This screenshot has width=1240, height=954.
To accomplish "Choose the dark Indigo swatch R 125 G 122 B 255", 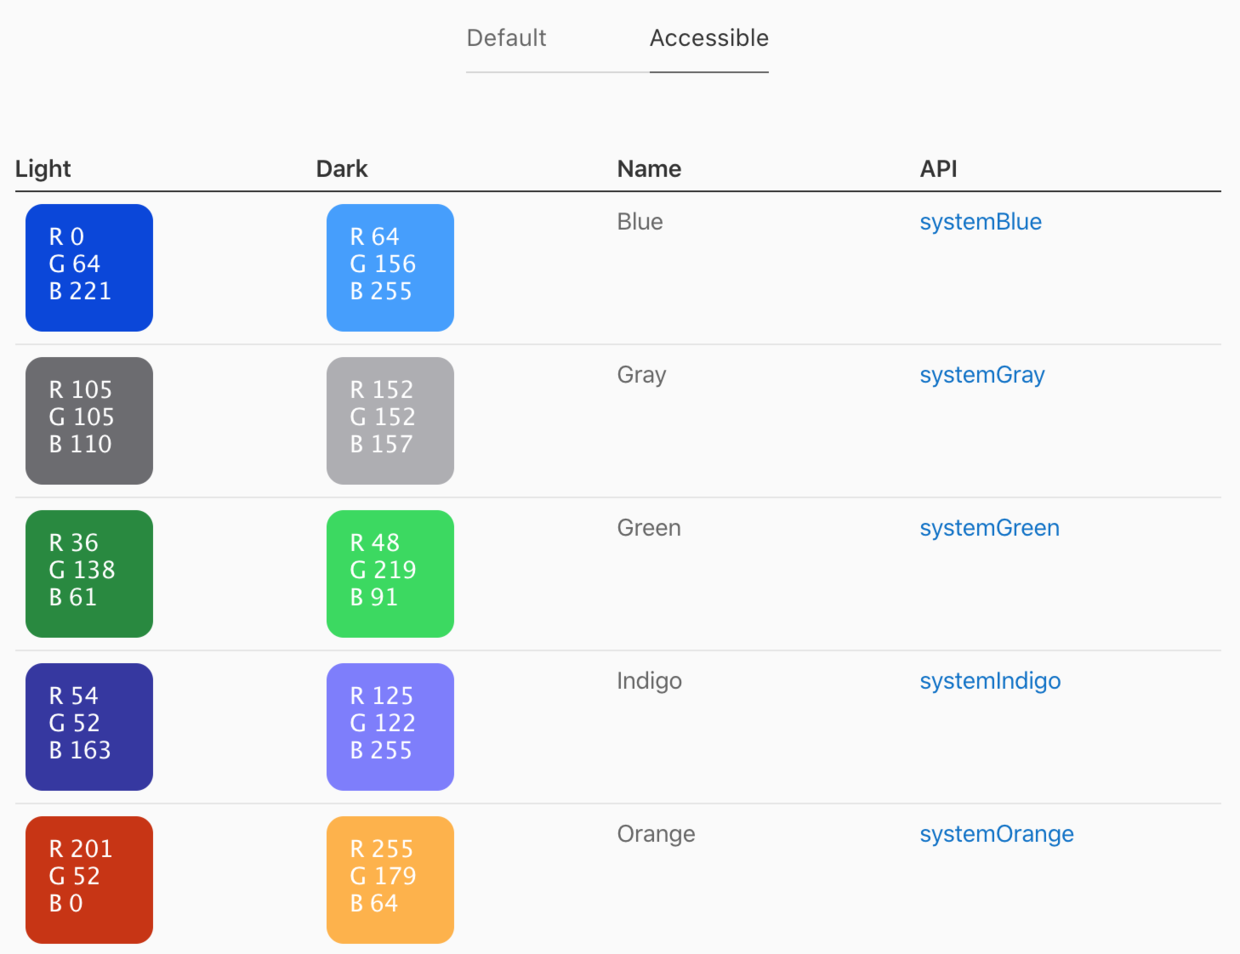I will point(390,727).
